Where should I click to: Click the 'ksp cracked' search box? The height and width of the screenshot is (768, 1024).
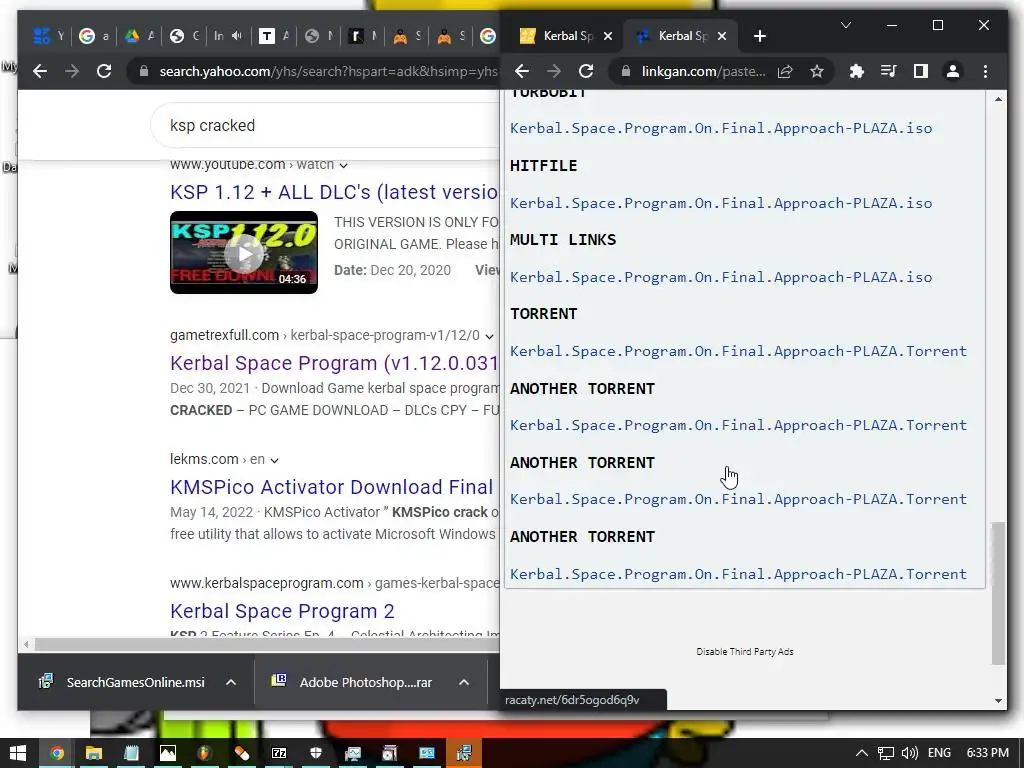[327, 125]
